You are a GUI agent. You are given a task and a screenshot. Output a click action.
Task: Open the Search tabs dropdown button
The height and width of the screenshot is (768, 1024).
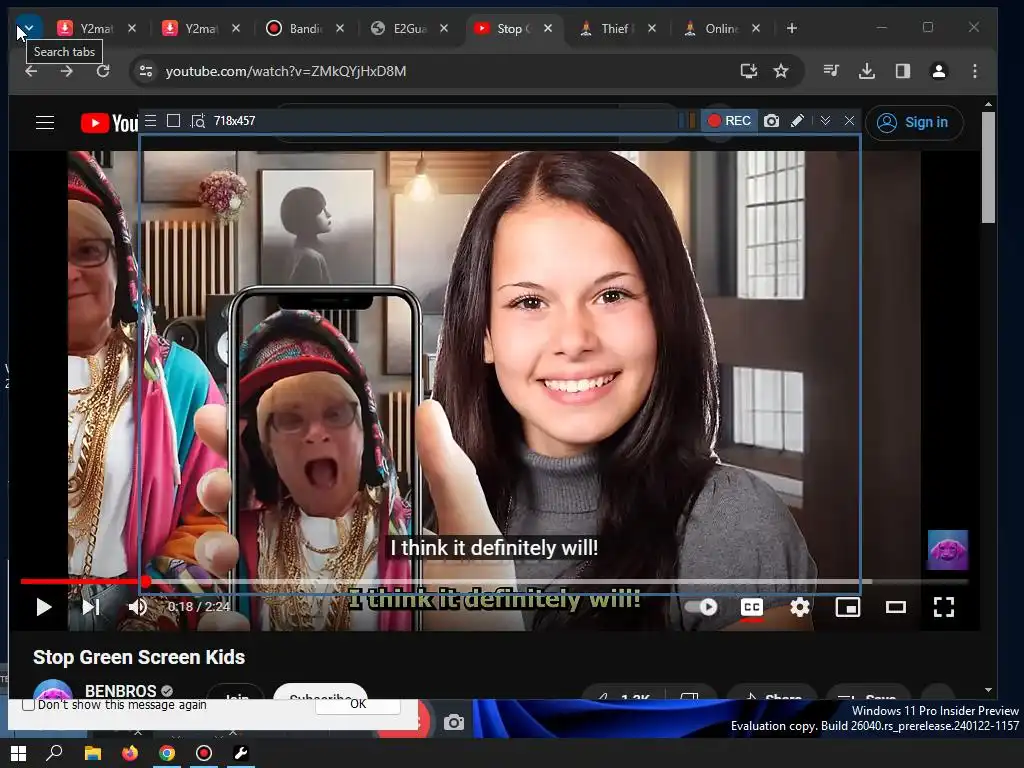click(x=29, y=28)
